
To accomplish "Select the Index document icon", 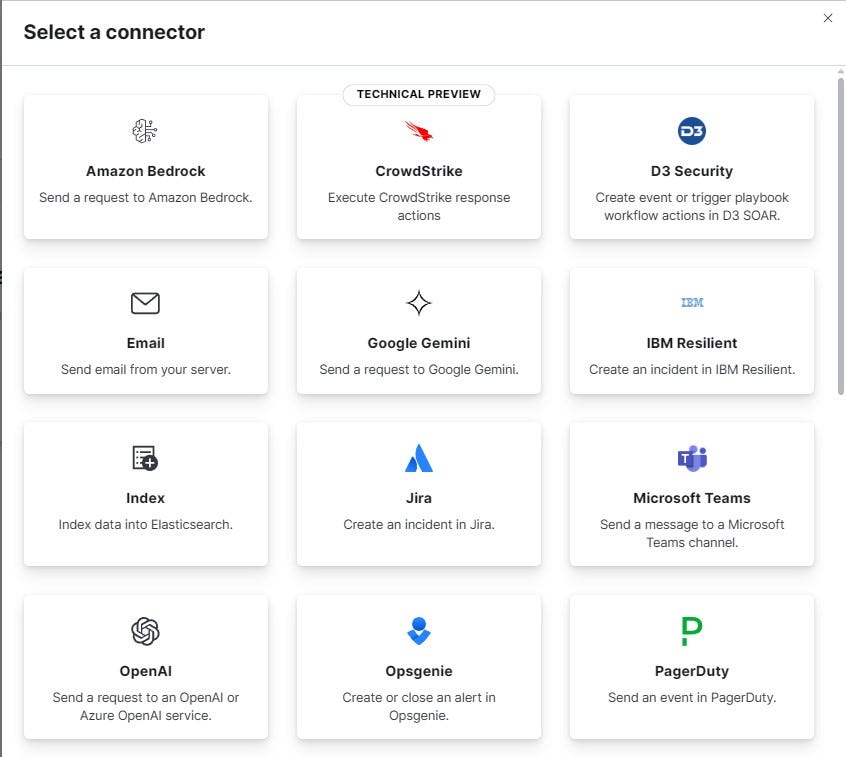I will tap(145, 458).
